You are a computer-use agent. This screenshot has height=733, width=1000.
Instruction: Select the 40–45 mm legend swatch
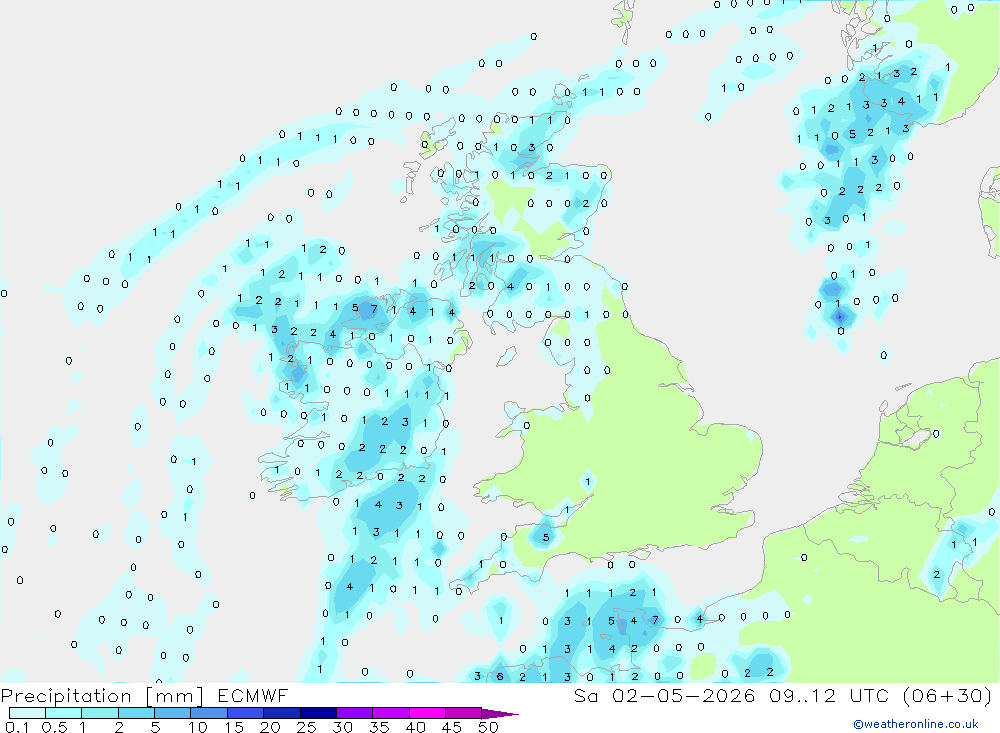427,713
